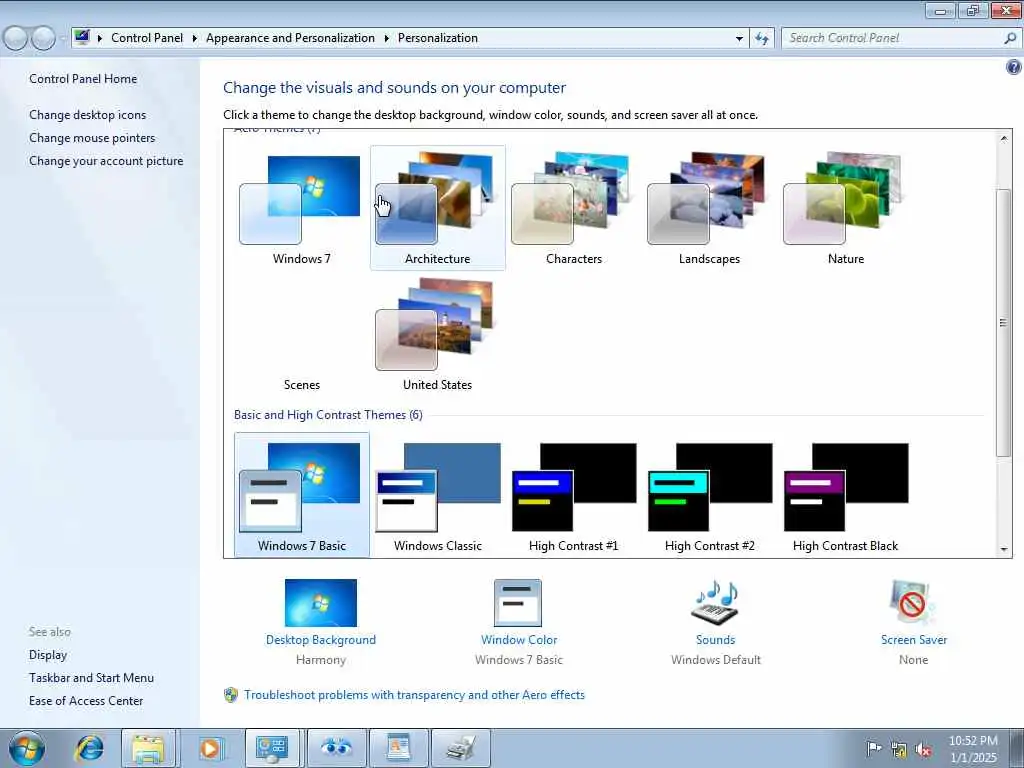Choose the United States theme
This screenshot has width=1024, height=768.
437,334
